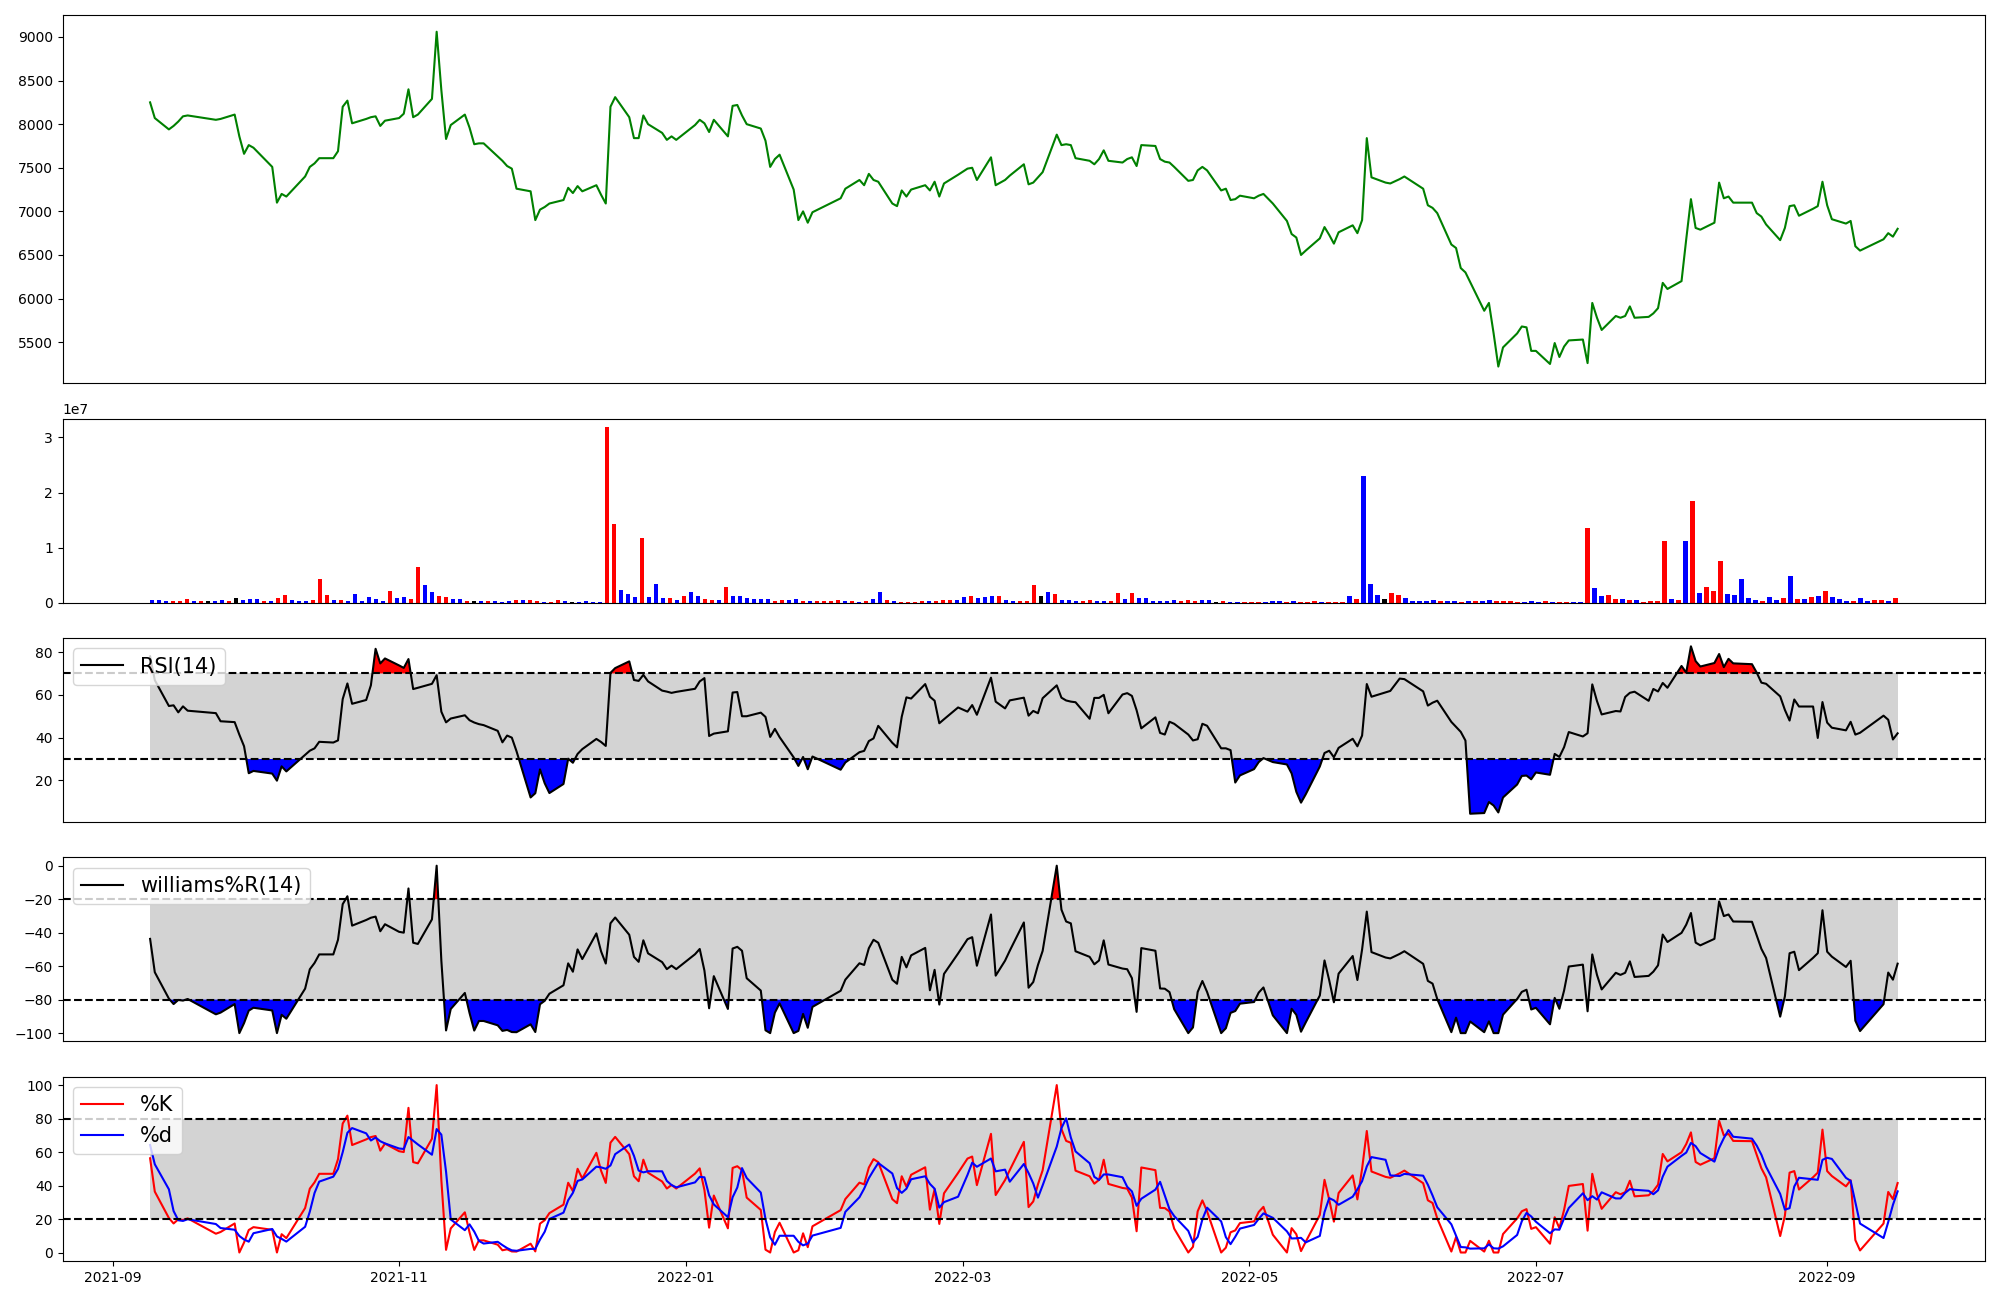The image size is (2000, 1300).
Task: Click the price peak above 9000
Action: (436, 34)
